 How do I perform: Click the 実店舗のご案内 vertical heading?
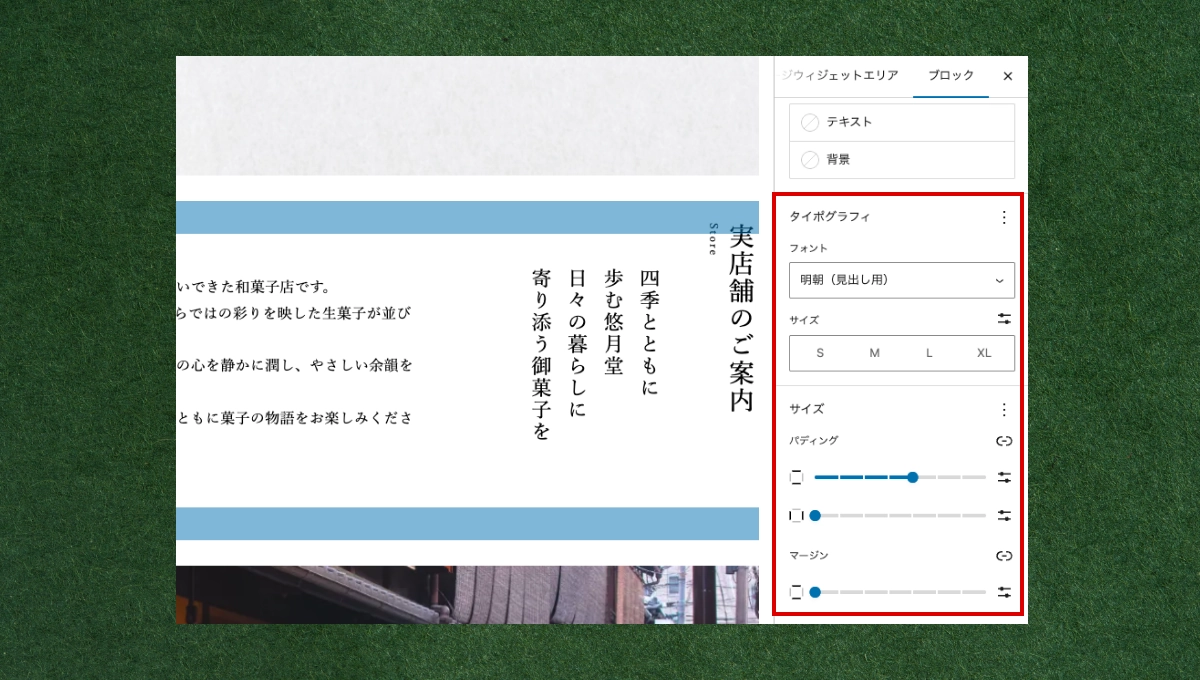(x=741, y=318)
